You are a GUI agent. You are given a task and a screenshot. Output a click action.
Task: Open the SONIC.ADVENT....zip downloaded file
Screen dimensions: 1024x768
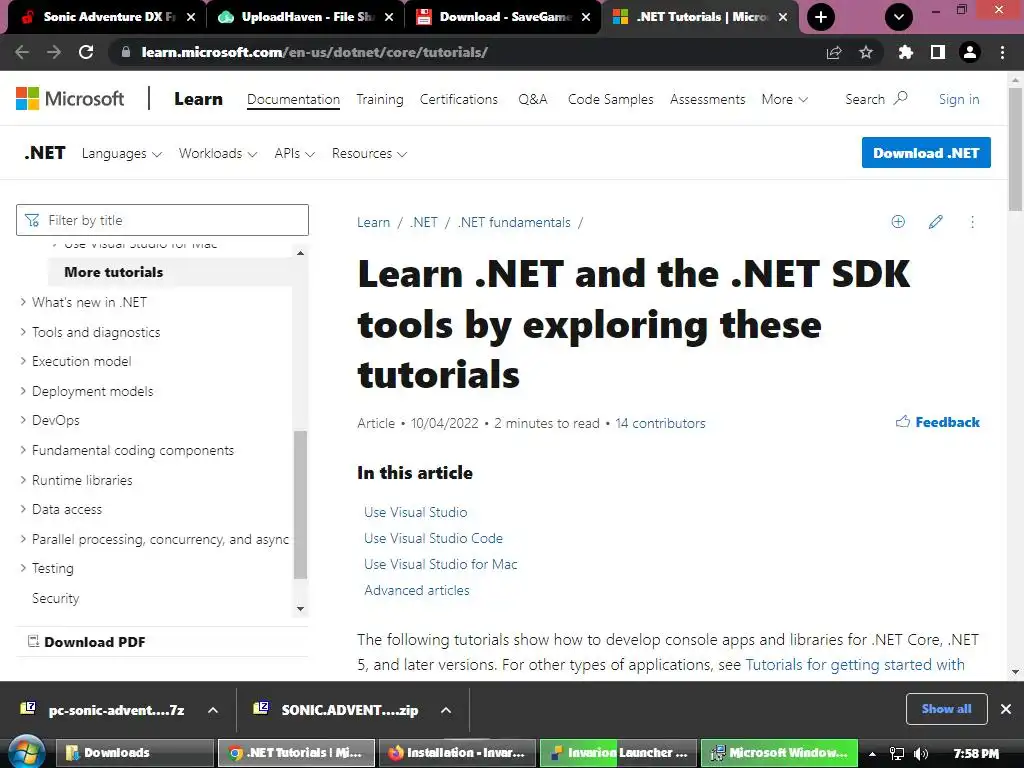(x=337, y=710)
